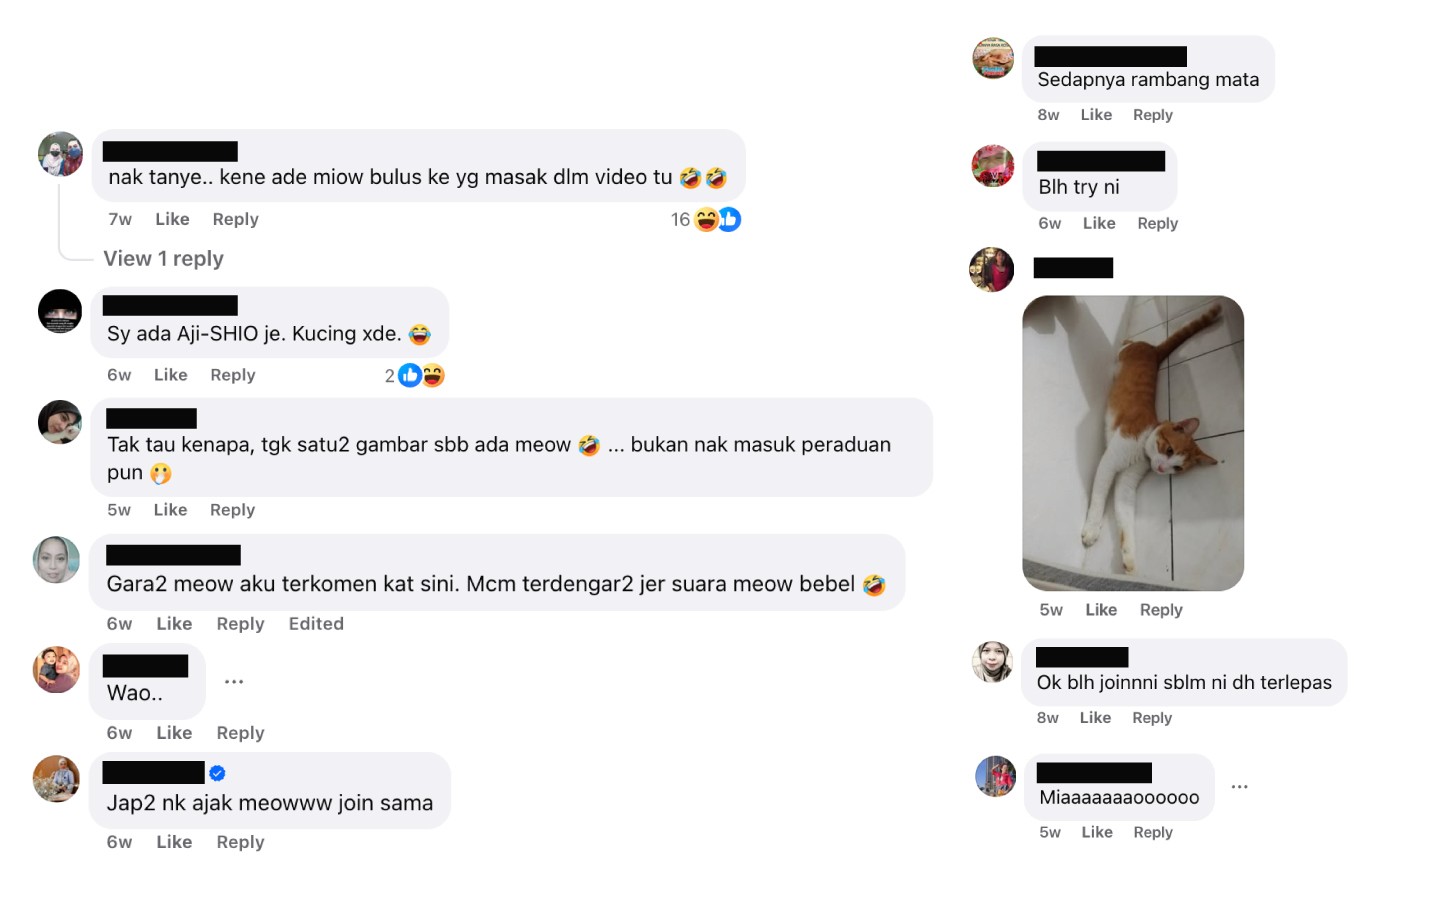Open avatar of "Sy ada Aji-SHIO" commenter

click(60, 311)
